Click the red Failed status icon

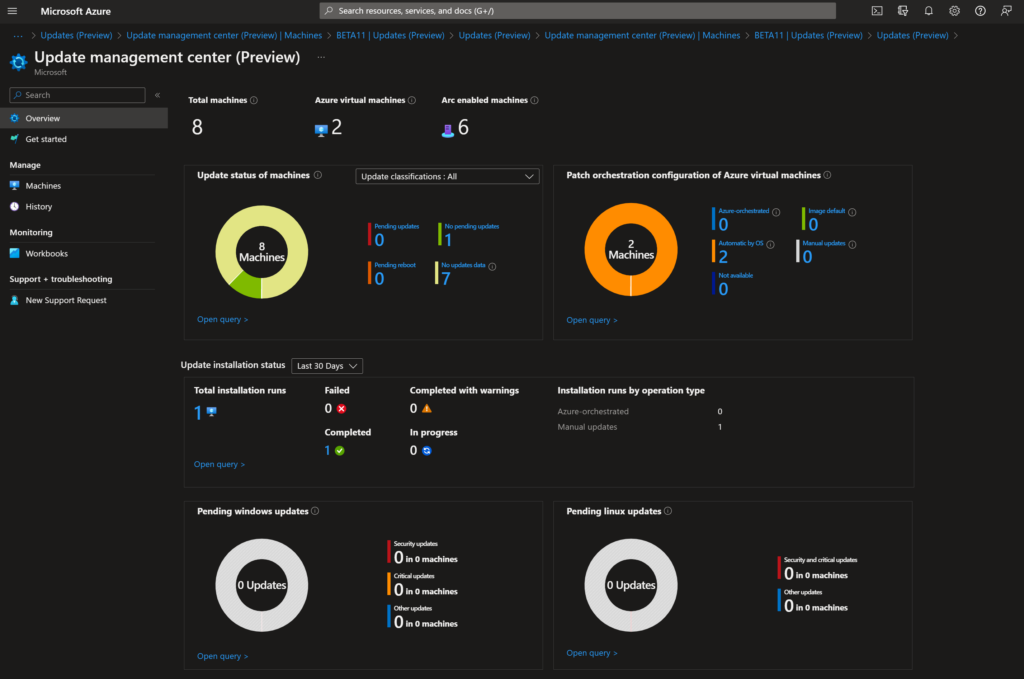pos(342,409)
